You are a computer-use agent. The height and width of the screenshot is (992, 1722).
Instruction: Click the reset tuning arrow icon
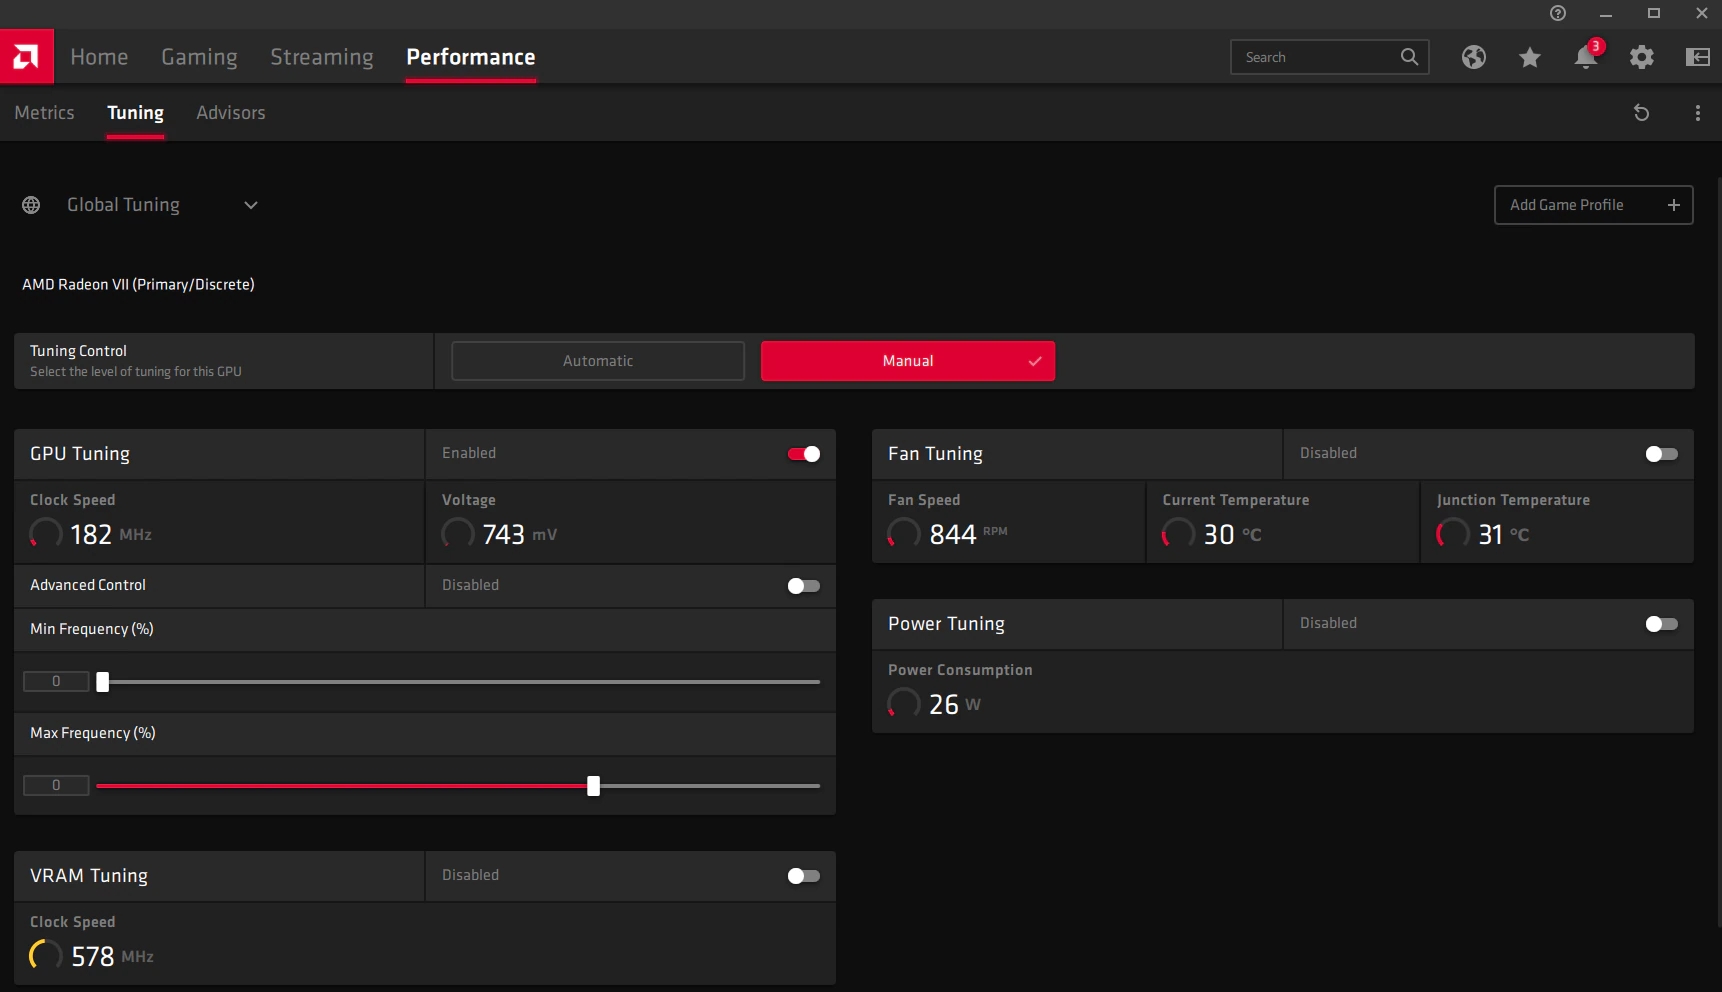coord(1641,113)
